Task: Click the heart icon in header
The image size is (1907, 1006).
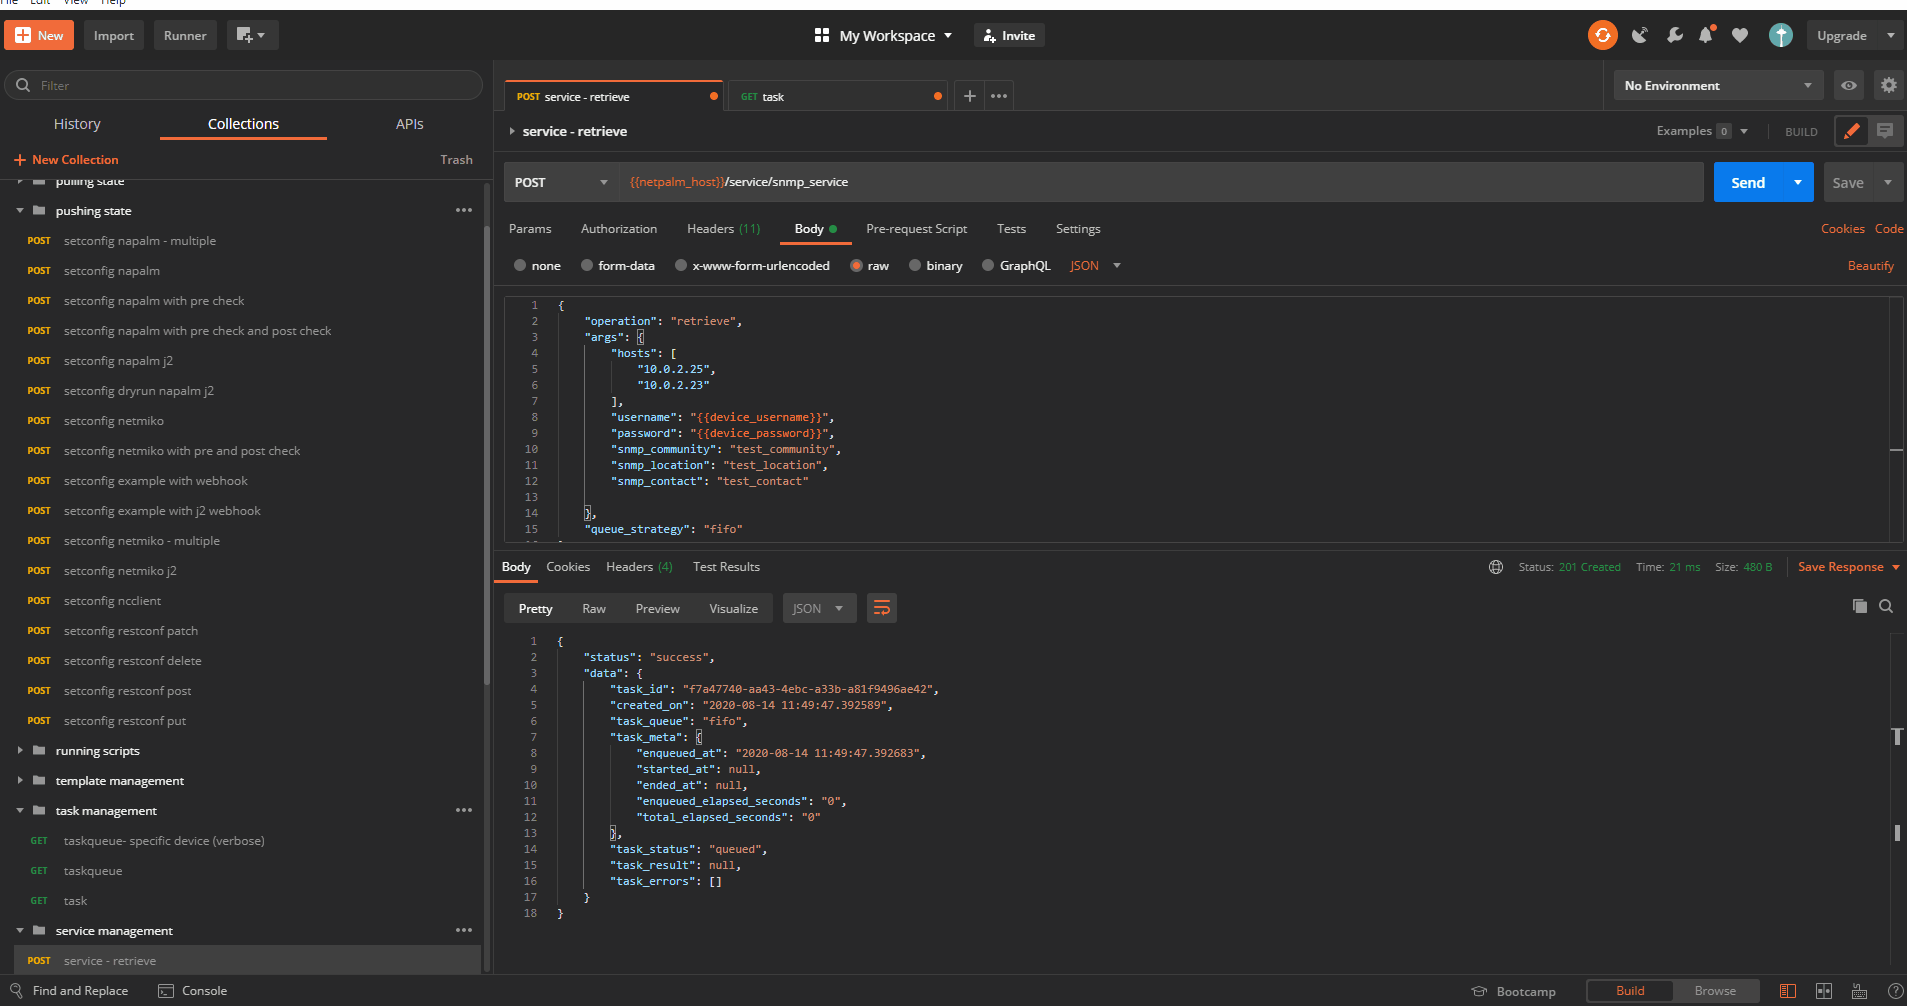Action: click(x=1740, y=35)
